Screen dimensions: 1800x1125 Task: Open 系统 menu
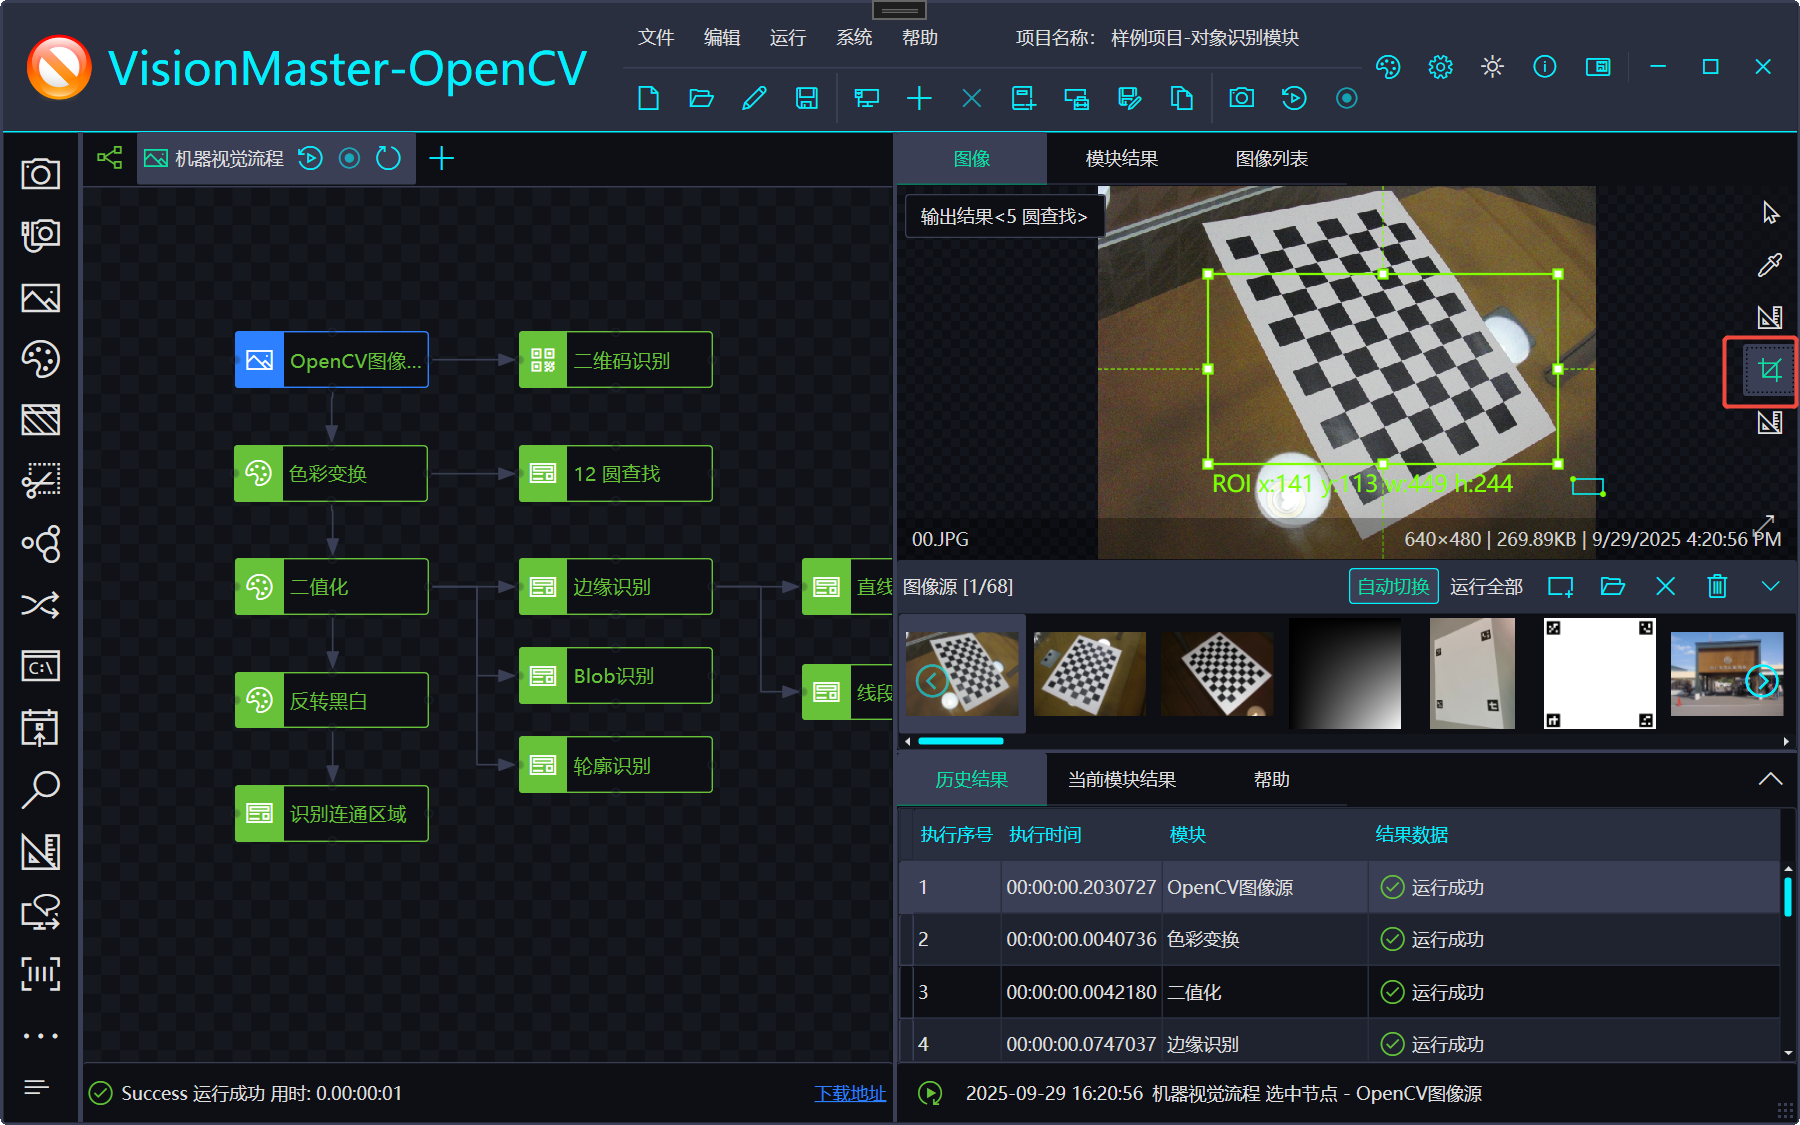(x=854, y=38)
